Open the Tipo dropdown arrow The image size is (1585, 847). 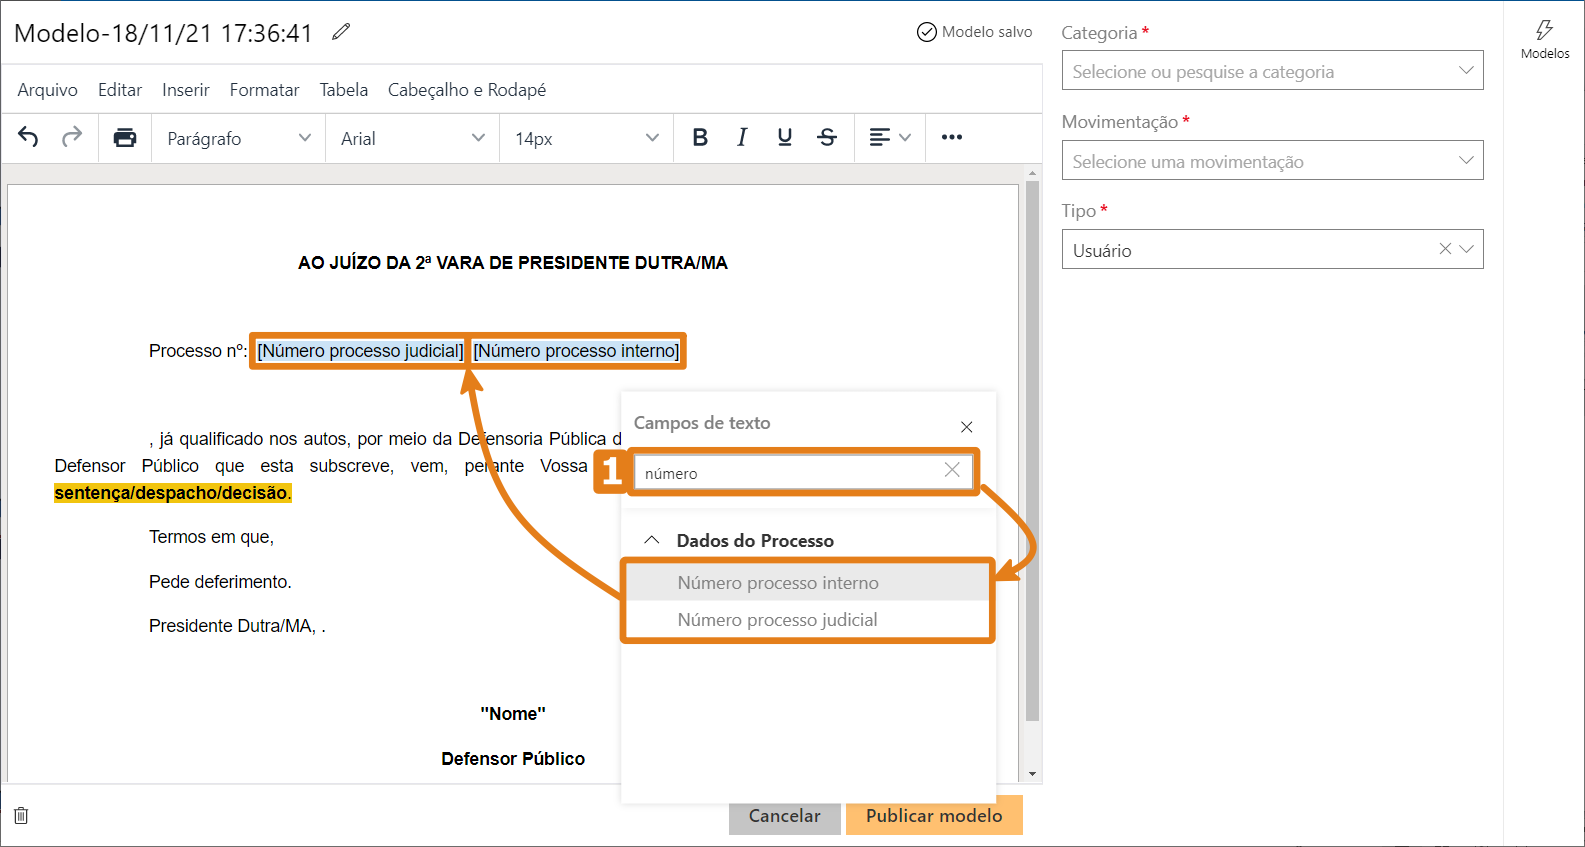point(1467,249)
